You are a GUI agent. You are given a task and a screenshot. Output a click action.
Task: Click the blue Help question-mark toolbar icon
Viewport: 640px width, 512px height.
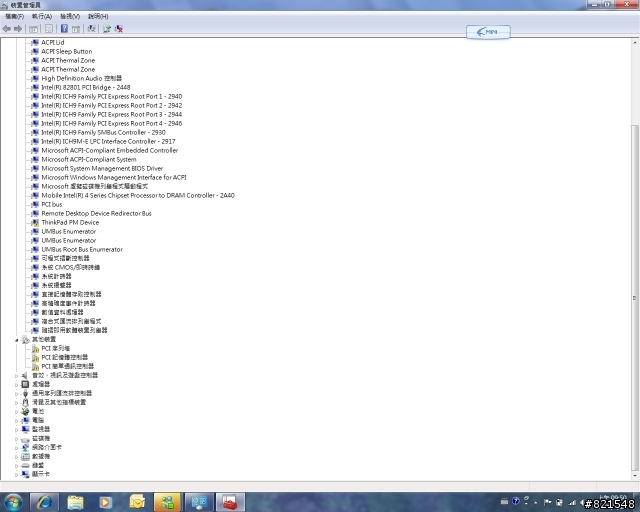(64, 29)
